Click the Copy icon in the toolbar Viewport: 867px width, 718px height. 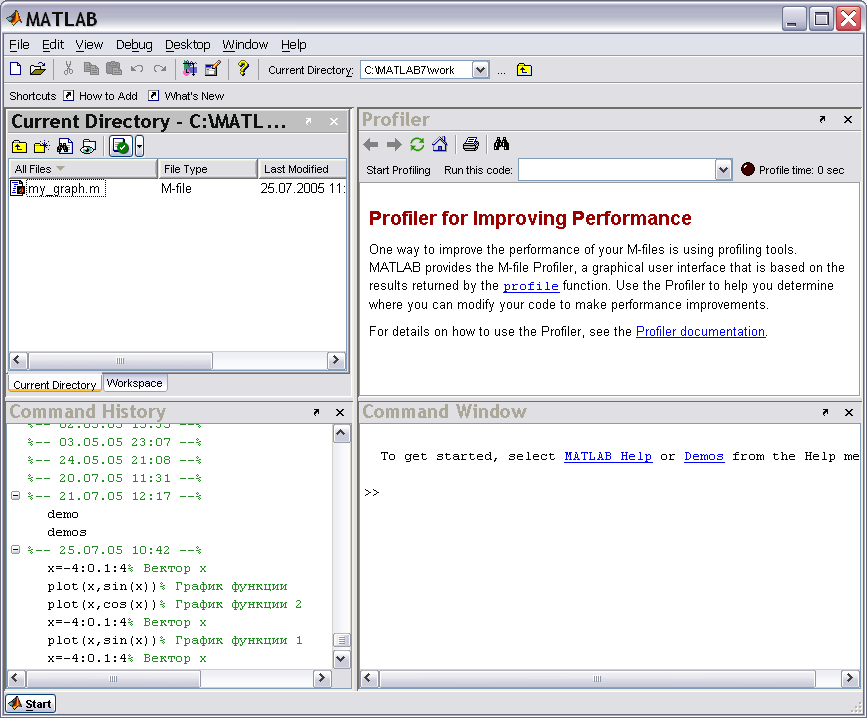pos(91,69)
